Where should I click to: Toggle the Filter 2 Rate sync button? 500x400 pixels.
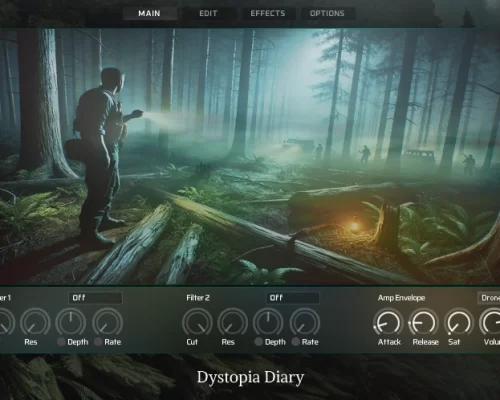[x=295, y=342]
